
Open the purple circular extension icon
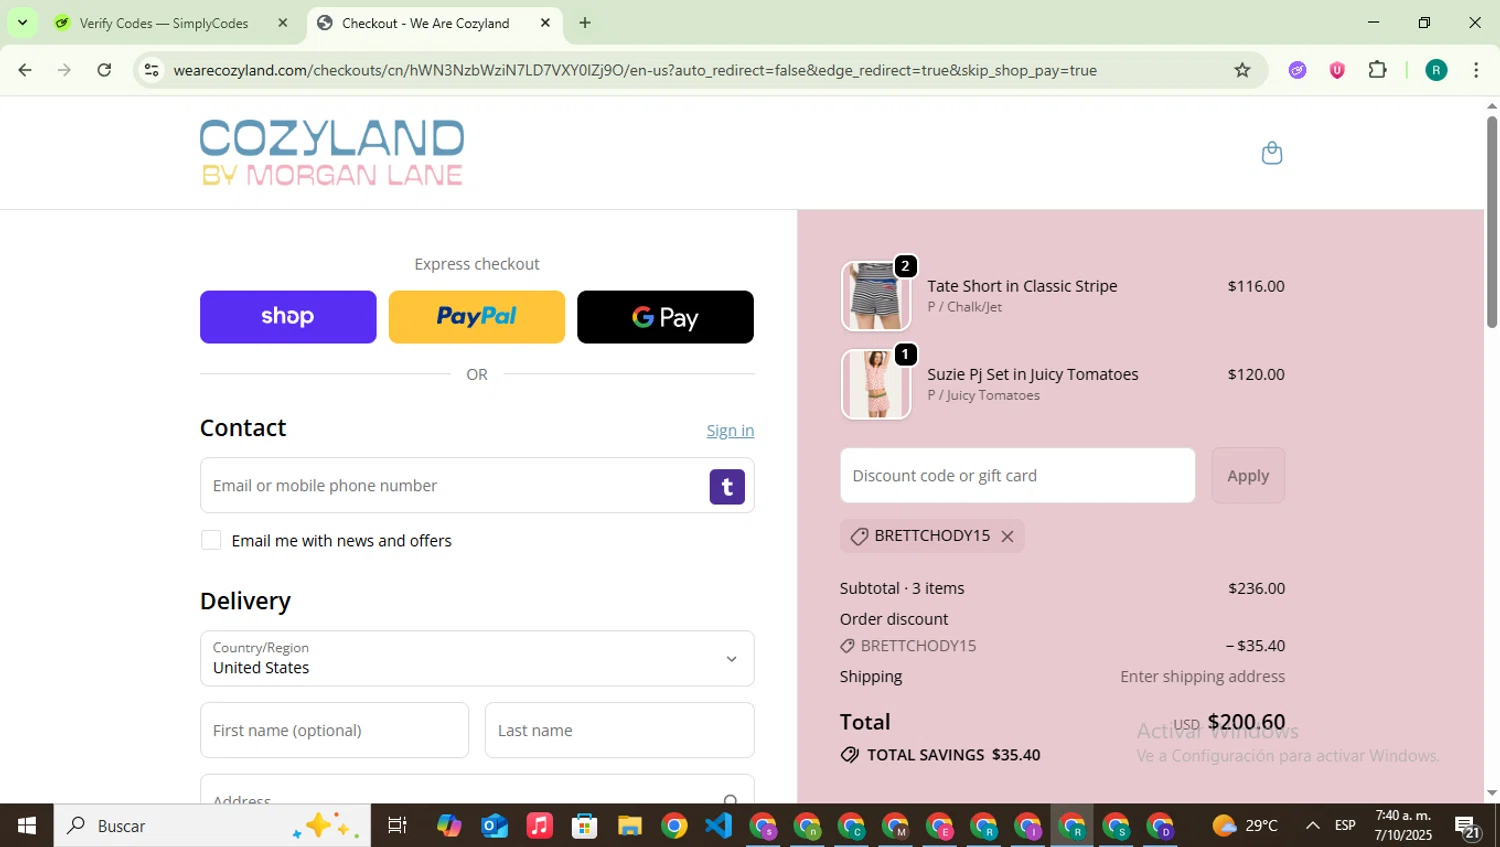point(1297,70)
